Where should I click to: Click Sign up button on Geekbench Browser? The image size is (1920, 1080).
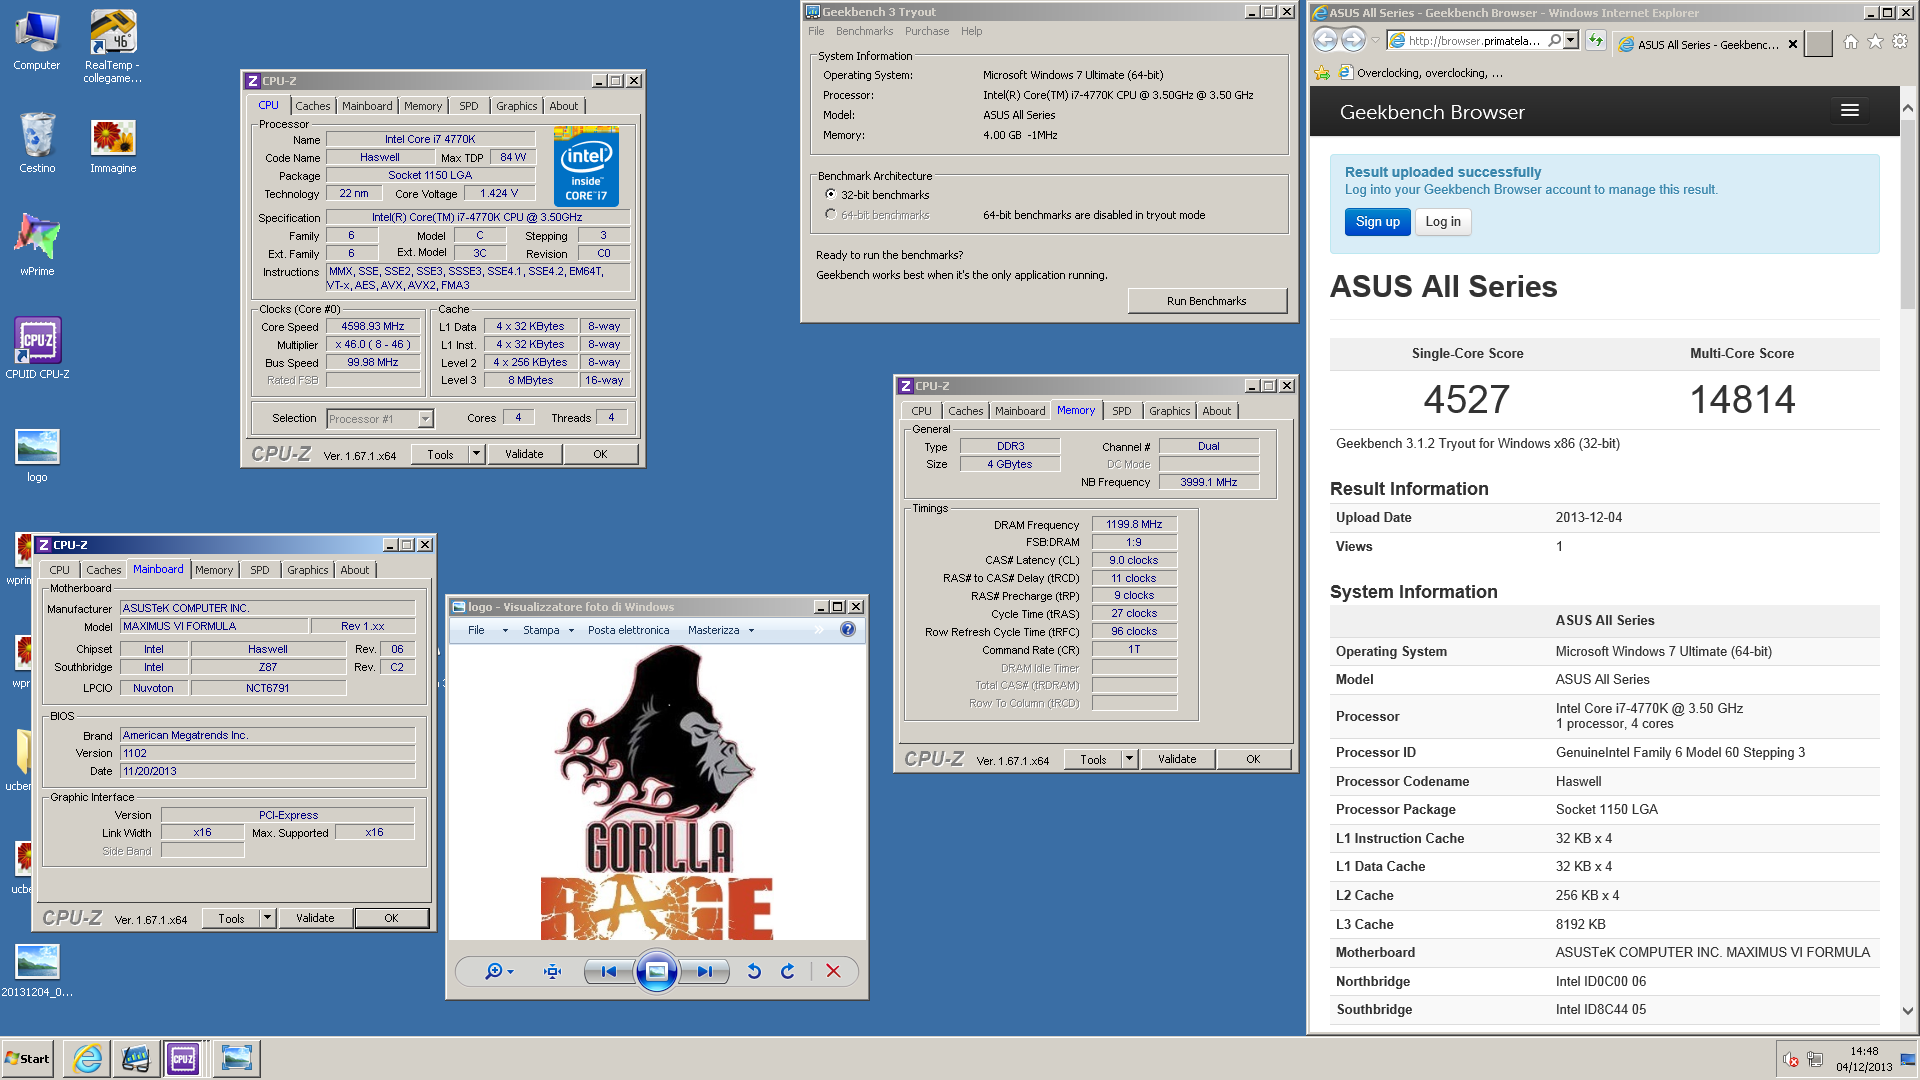coord(1377,222)
